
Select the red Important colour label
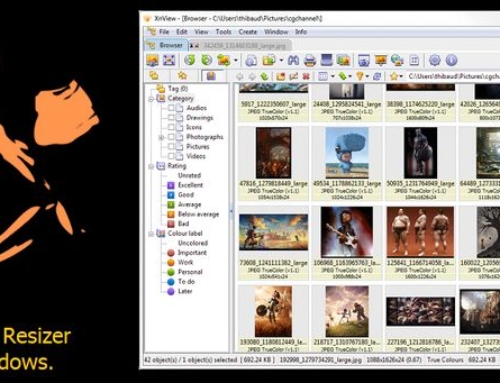[x=192, y=253]
